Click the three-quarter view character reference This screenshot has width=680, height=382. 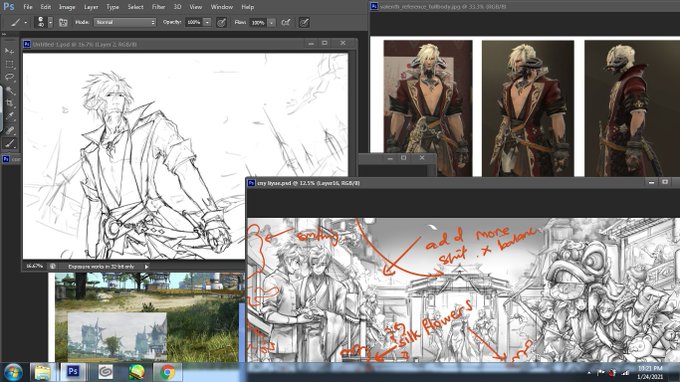click(x=528, y=108)
